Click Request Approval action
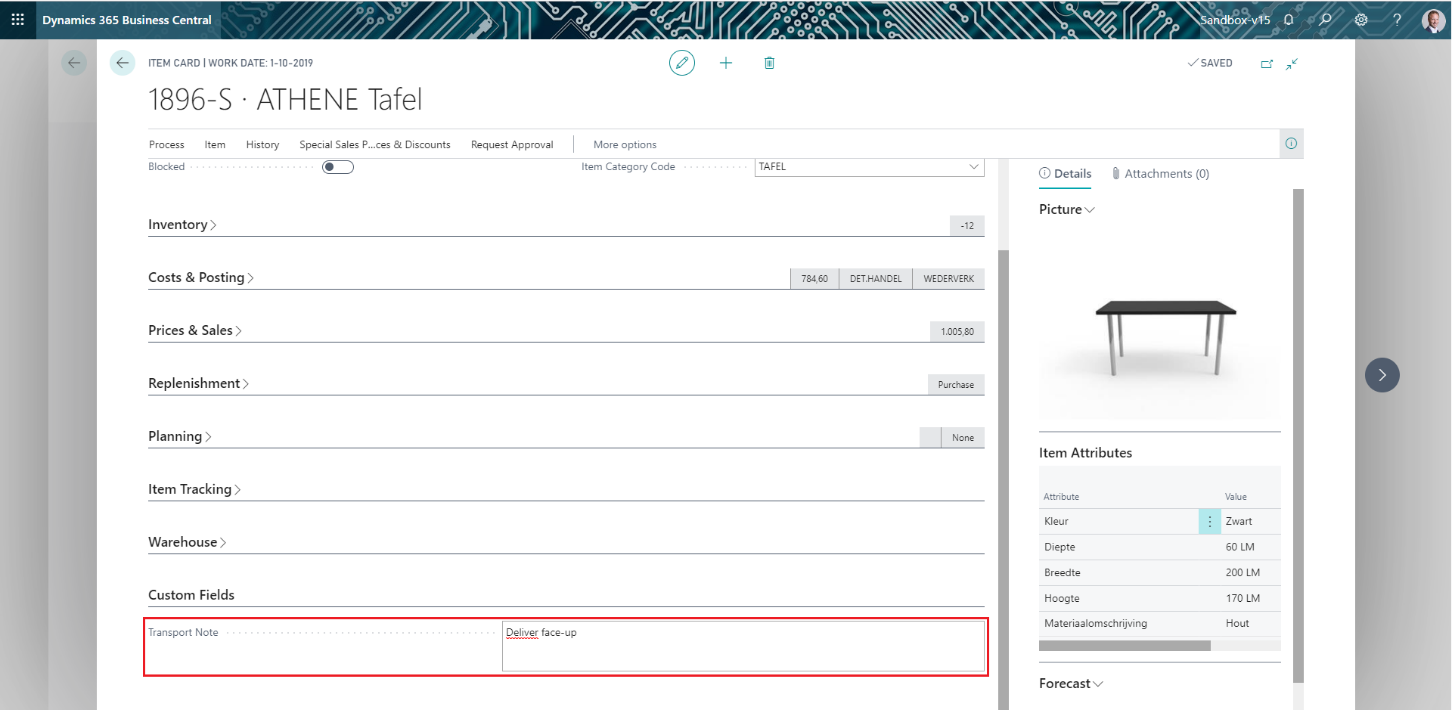 (512, 145)
